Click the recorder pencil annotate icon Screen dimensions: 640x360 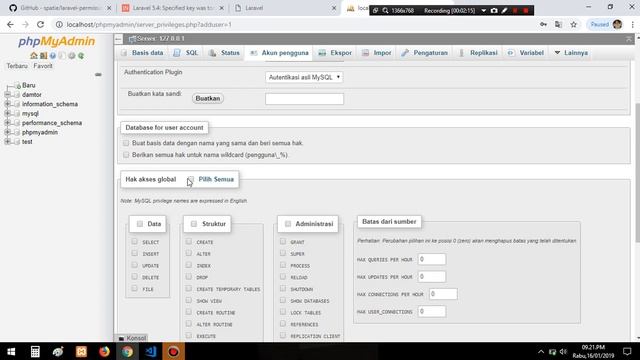pos(504,10)
